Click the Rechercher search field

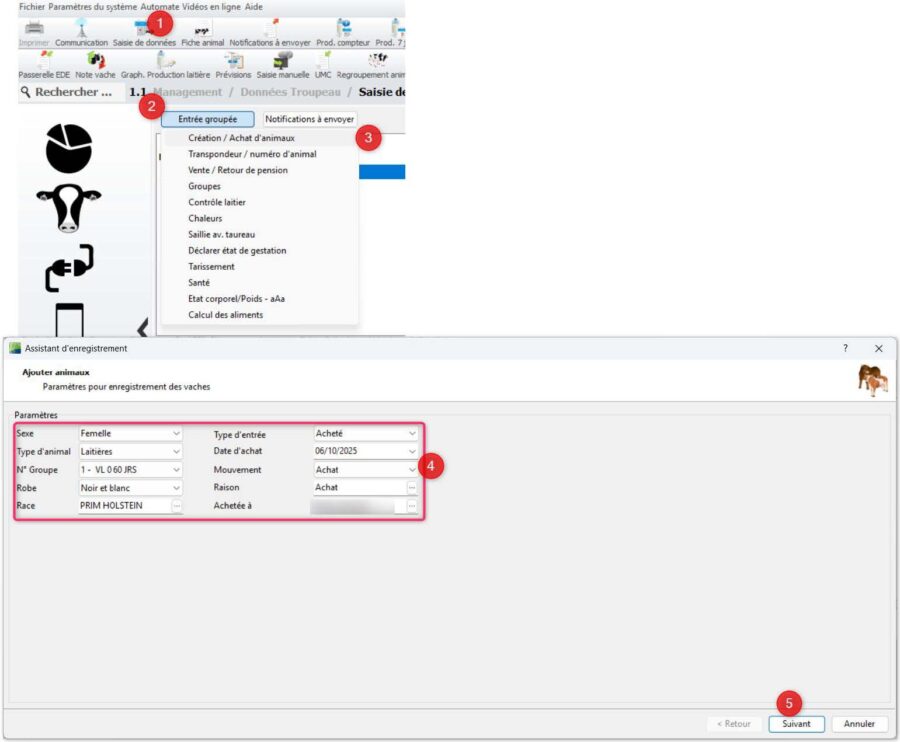68,92
